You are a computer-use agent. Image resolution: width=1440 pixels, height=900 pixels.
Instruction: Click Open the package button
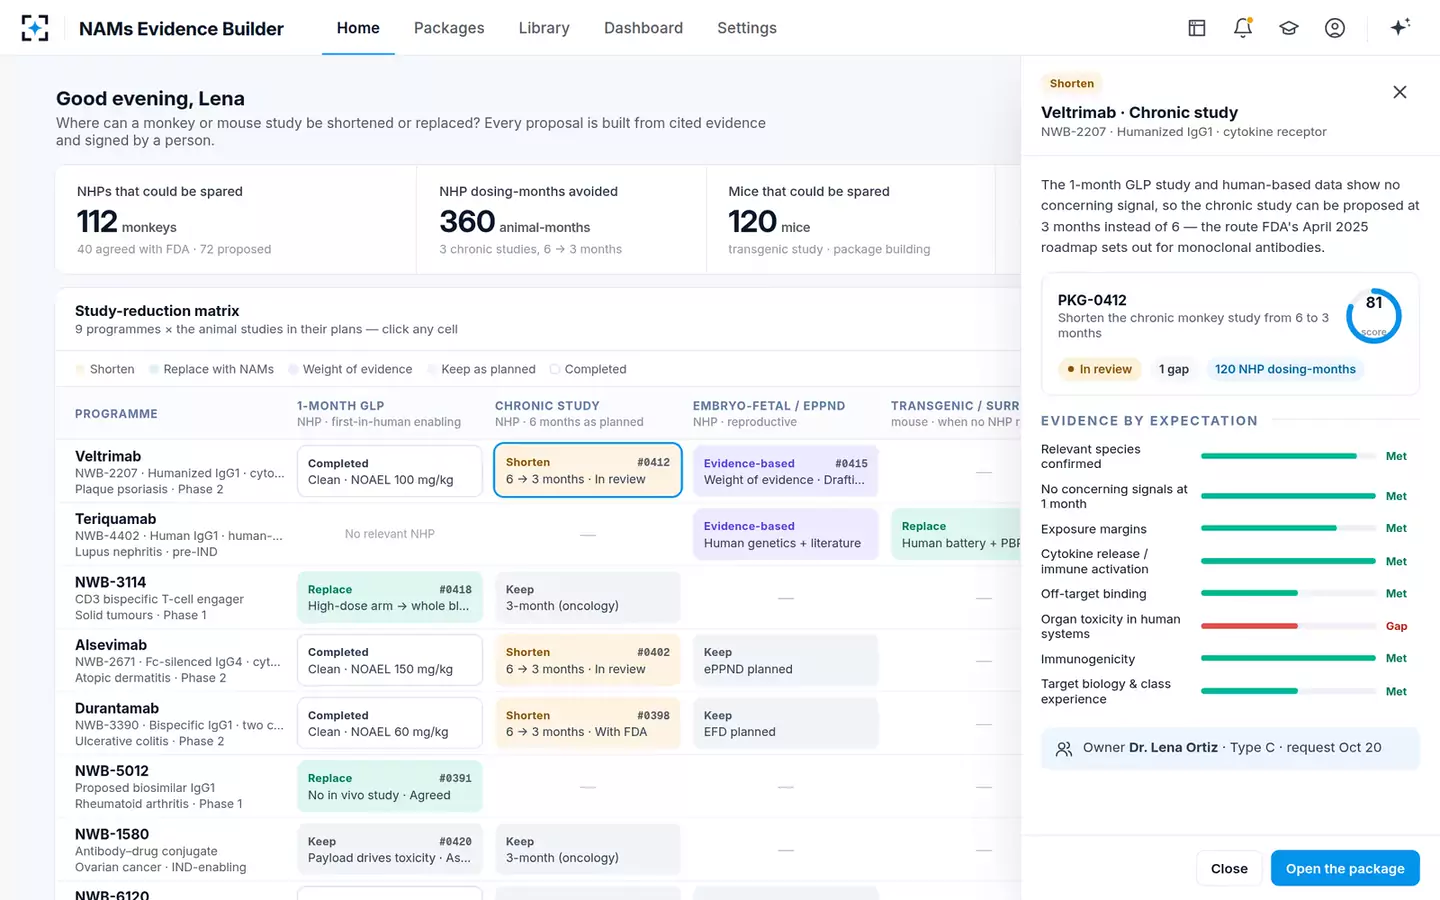point(1345,868)
